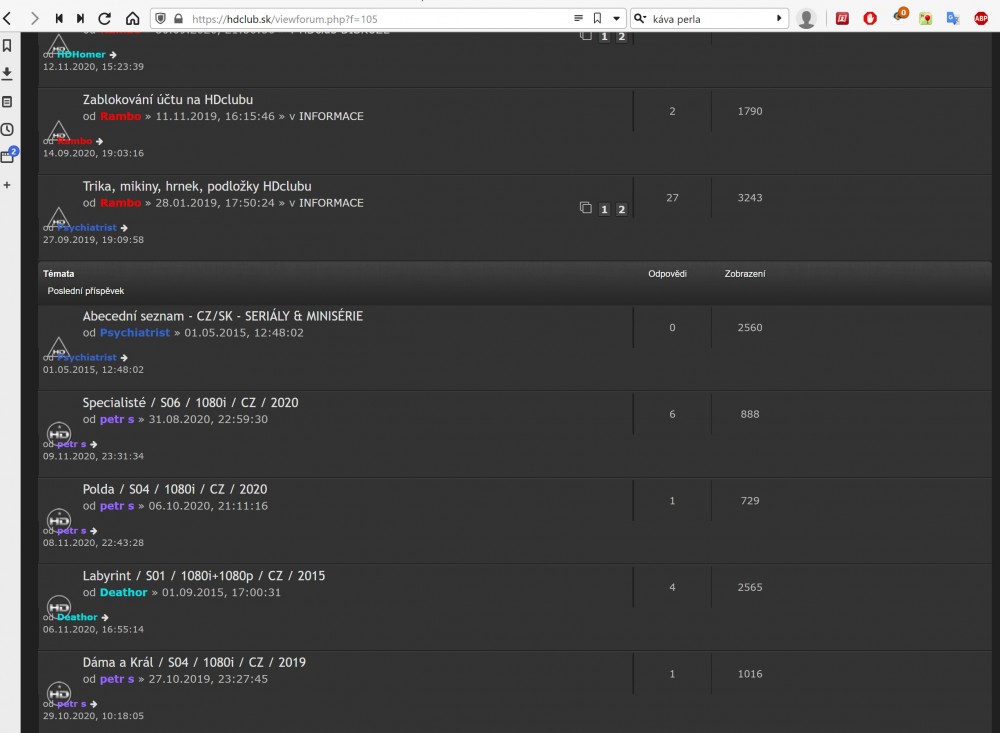Jump to last post by HDHomer arrow
Viewport: 1000px width, 733px height.
pos(113,55)
